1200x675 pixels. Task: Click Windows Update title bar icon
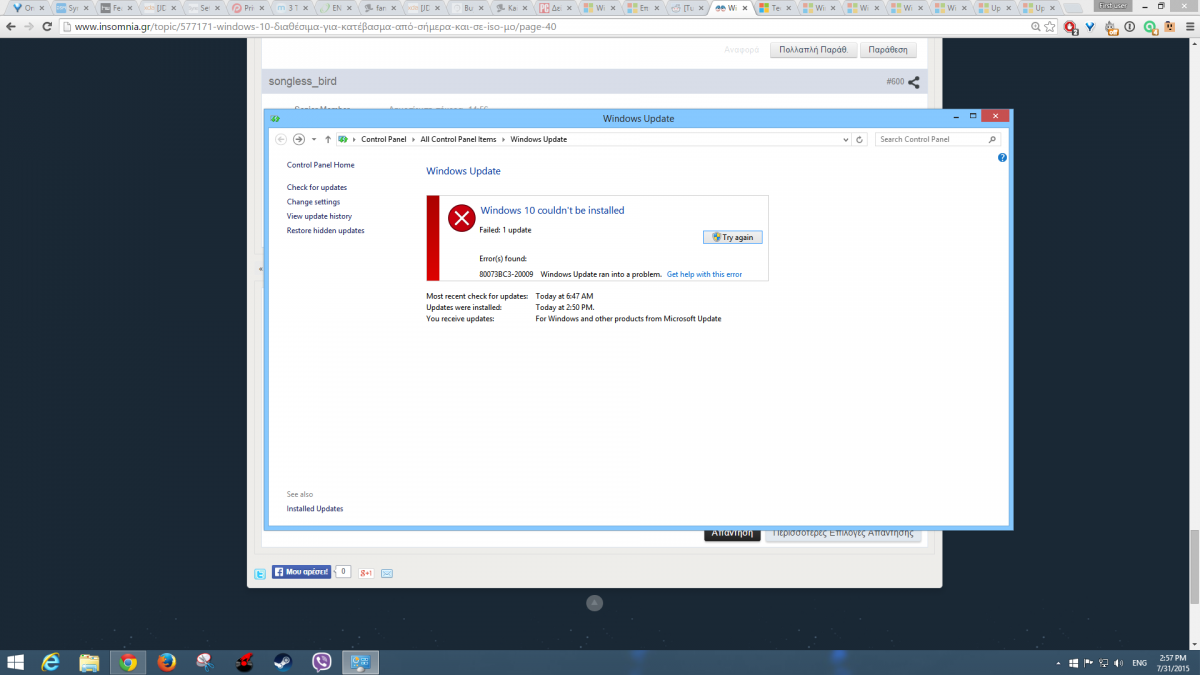pyautogui.click(x=276, y=118)
